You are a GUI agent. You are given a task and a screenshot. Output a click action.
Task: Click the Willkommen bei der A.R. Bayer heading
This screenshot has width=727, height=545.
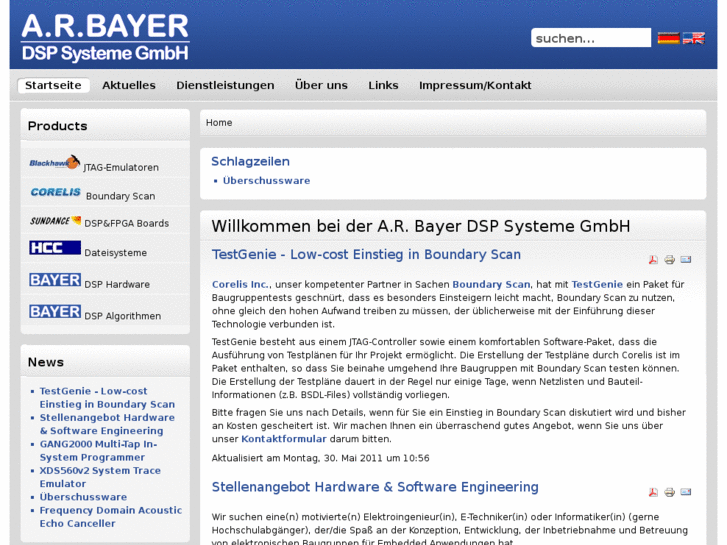coord(421,226)
